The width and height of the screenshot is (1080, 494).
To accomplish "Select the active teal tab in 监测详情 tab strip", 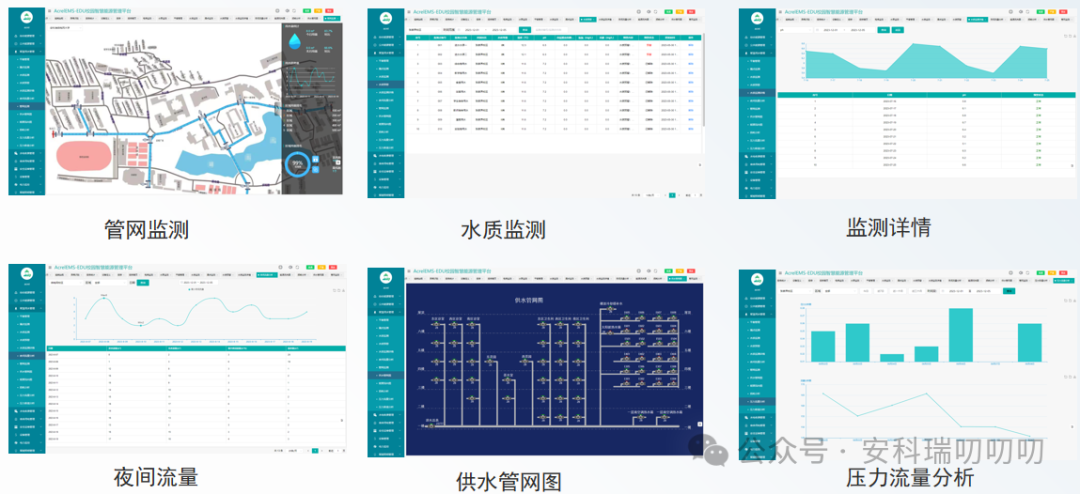I will (x=977, y=19).
